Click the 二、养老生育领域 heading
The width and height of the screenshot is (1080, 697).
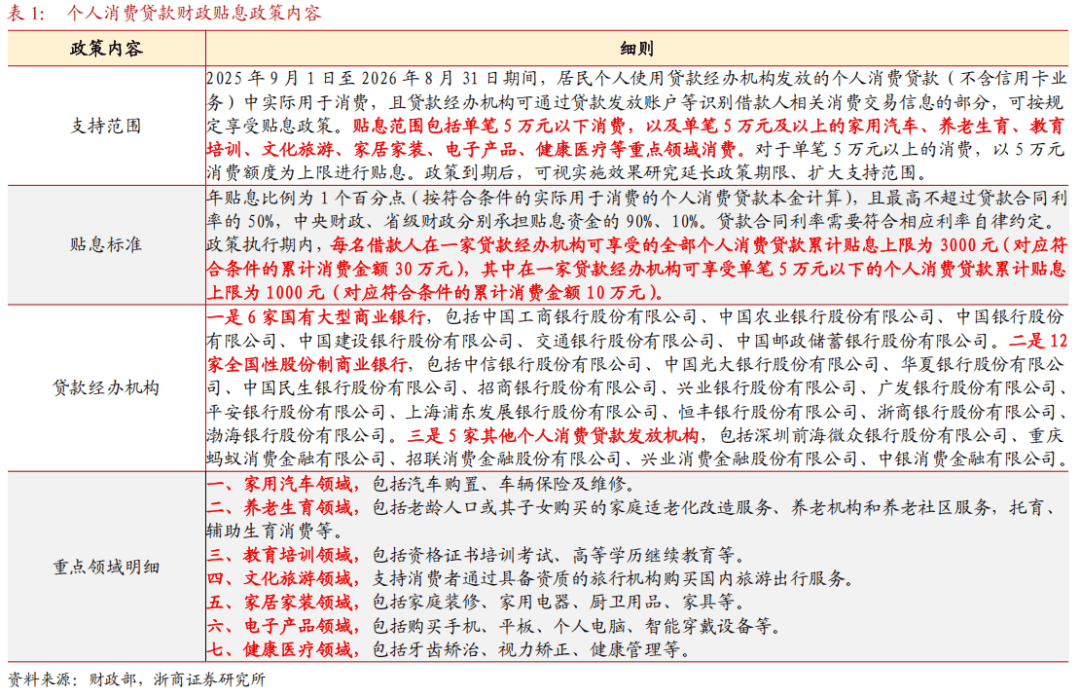tap(280, 508)
